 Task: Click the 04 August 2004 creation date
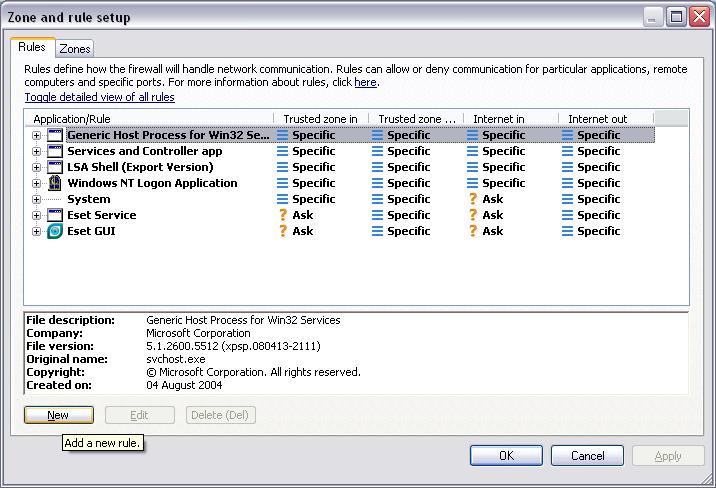(184, 385)
